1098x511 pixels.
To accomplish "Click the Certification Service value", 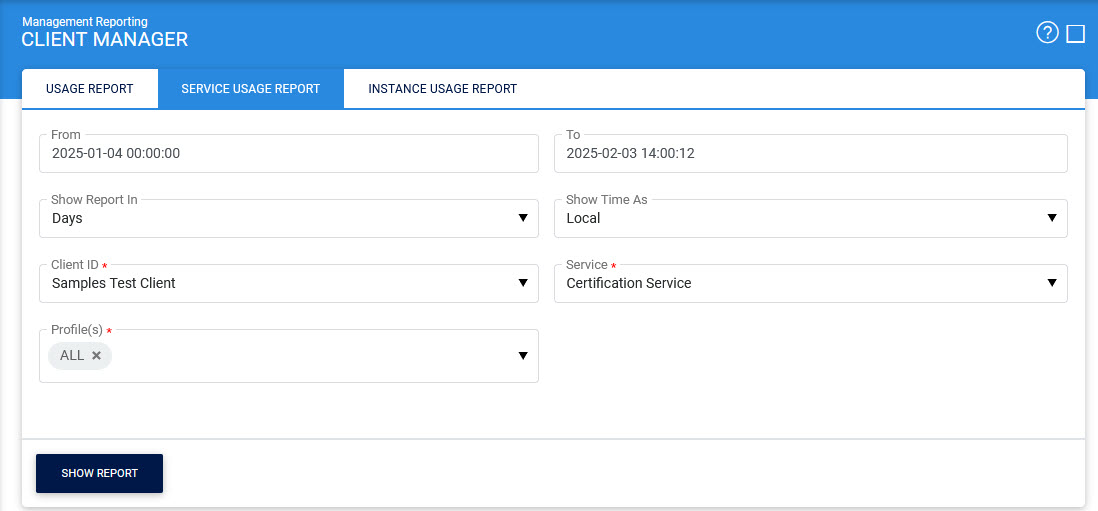I will (629, 283).
